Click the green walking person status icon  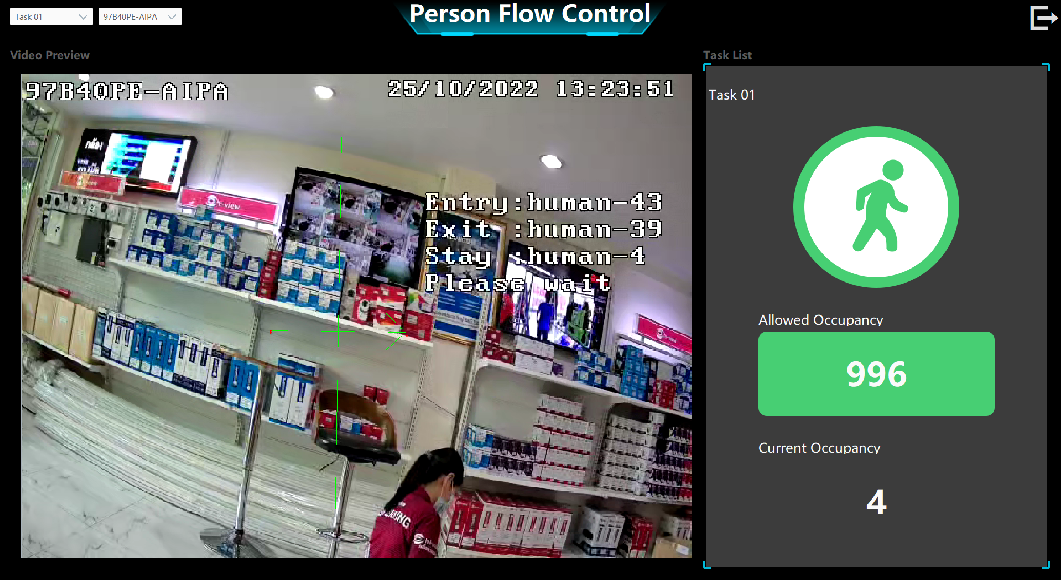(876, 206)
